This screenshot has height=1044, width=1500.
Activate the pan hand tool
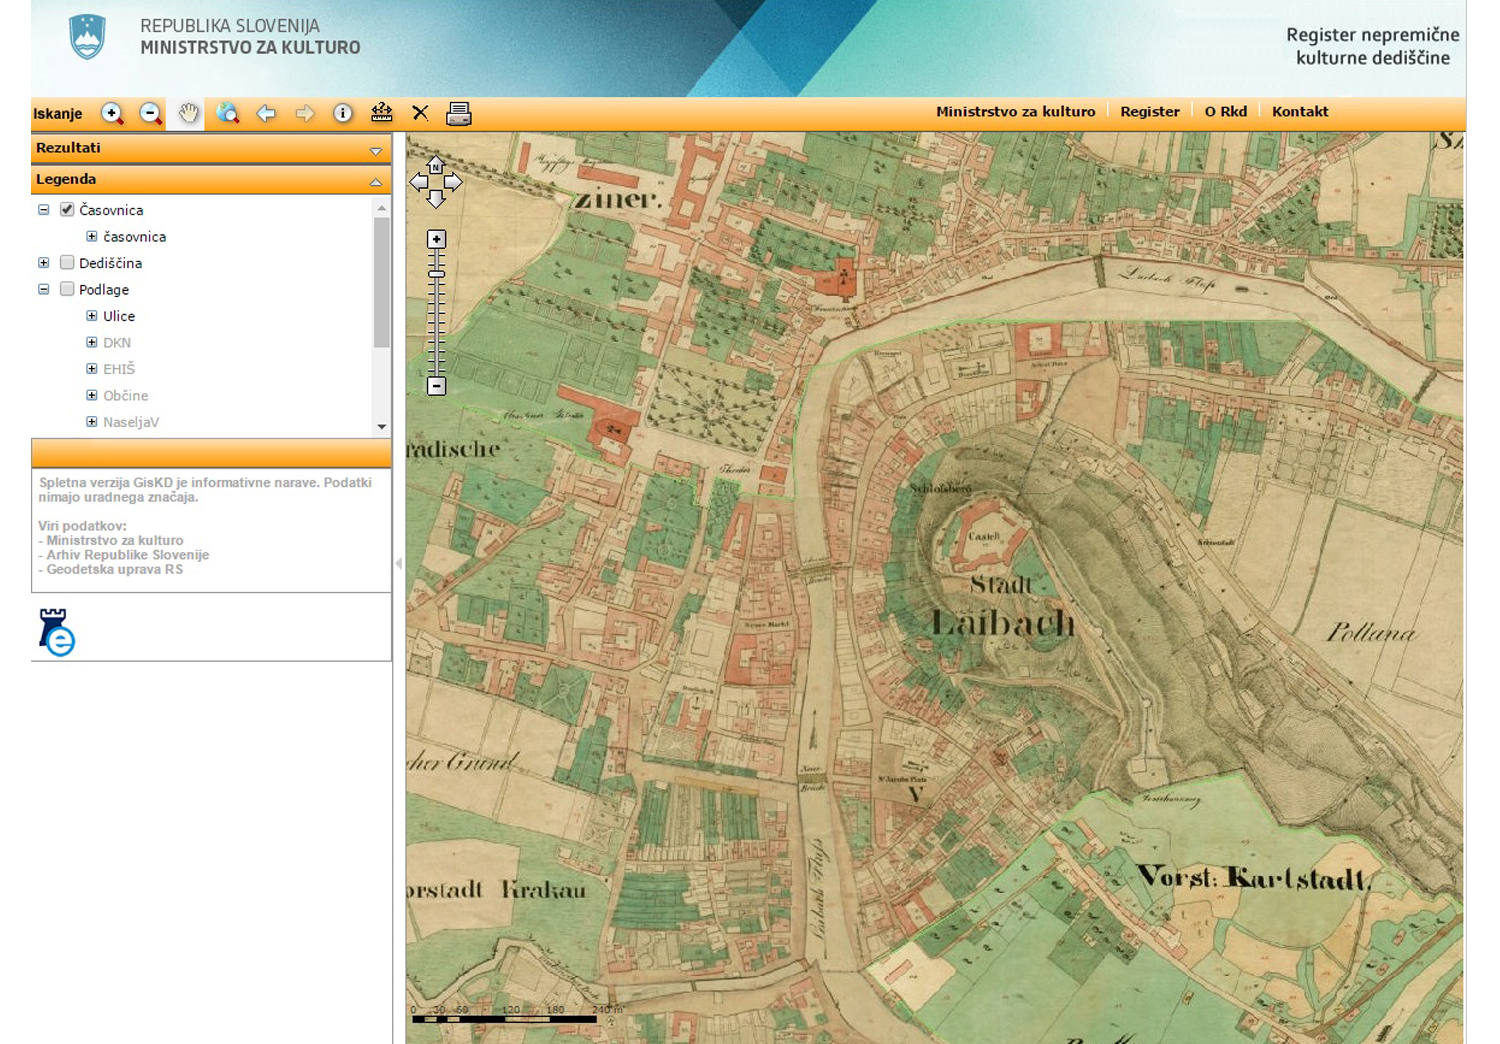[188, 114]
